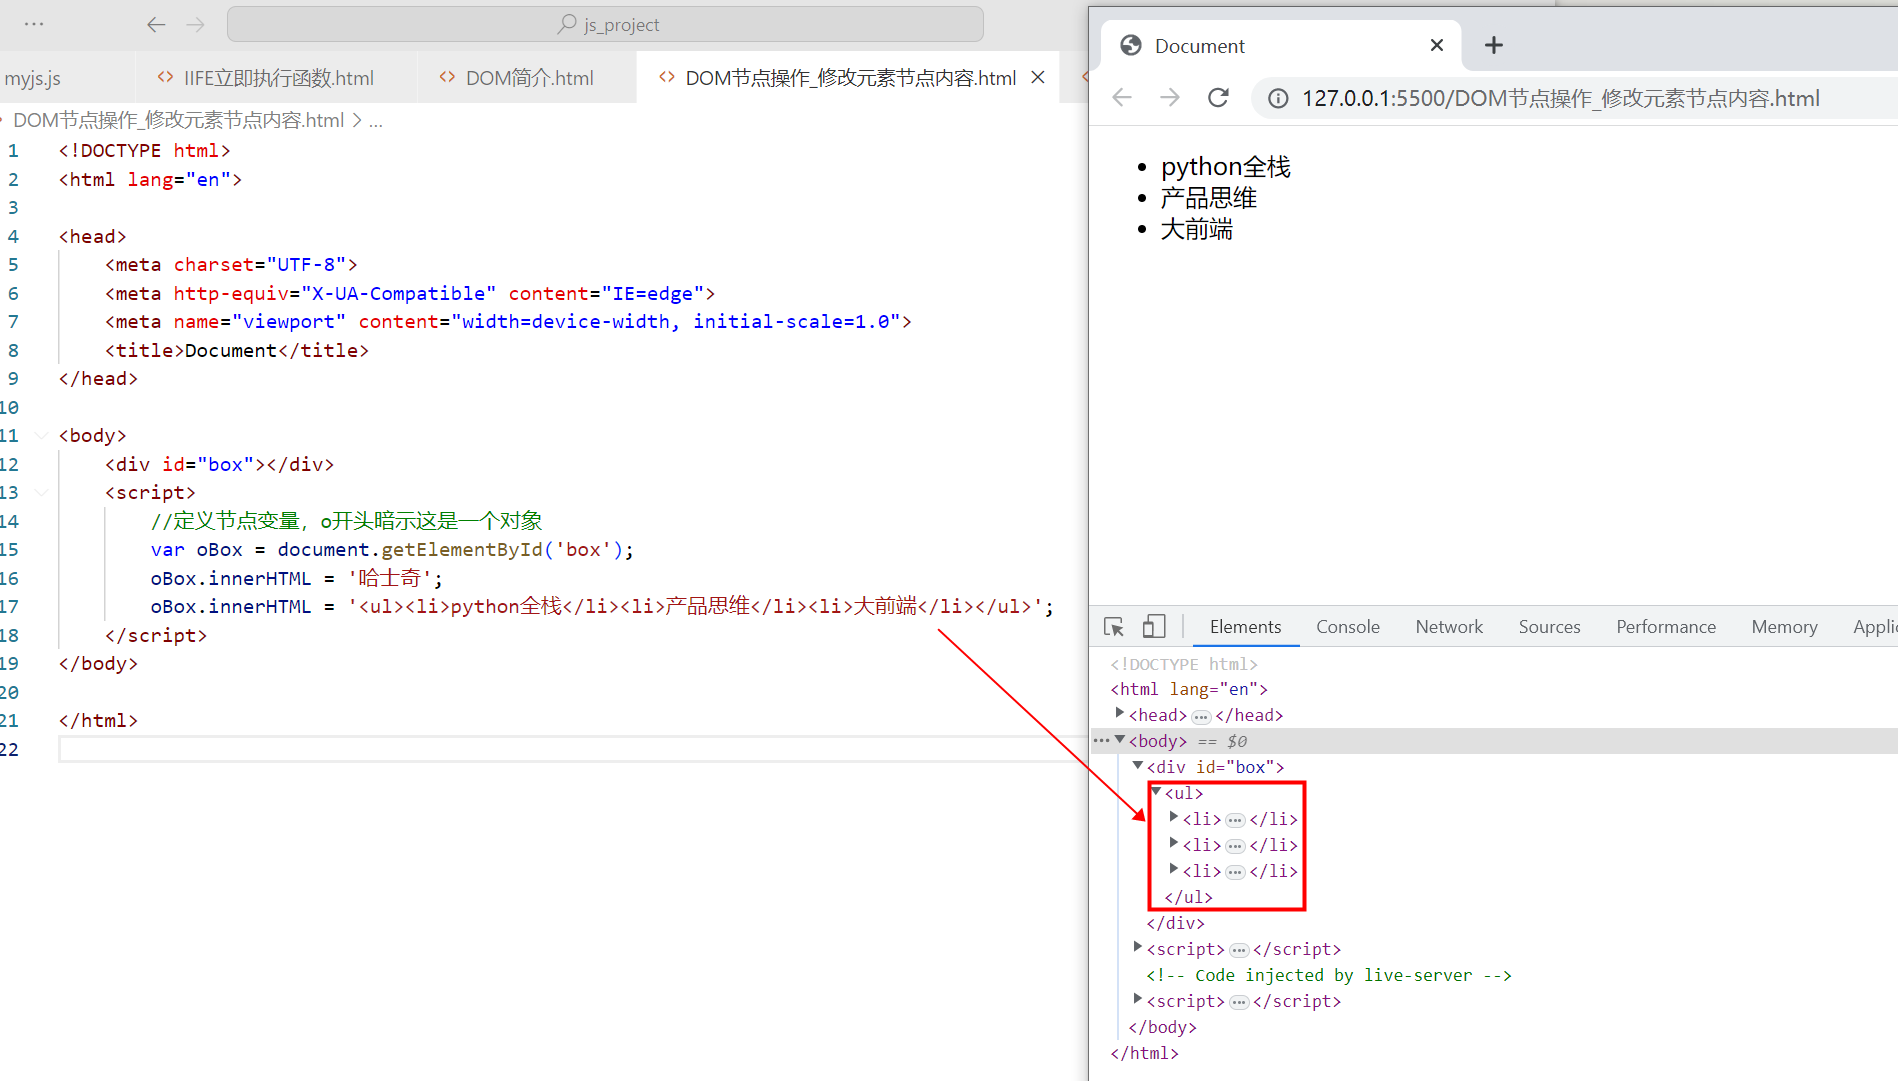The width and height of the screenshot is (1898, 1081).
Task: Click the browser forward arrow
Action: (x=1170, y=98)
